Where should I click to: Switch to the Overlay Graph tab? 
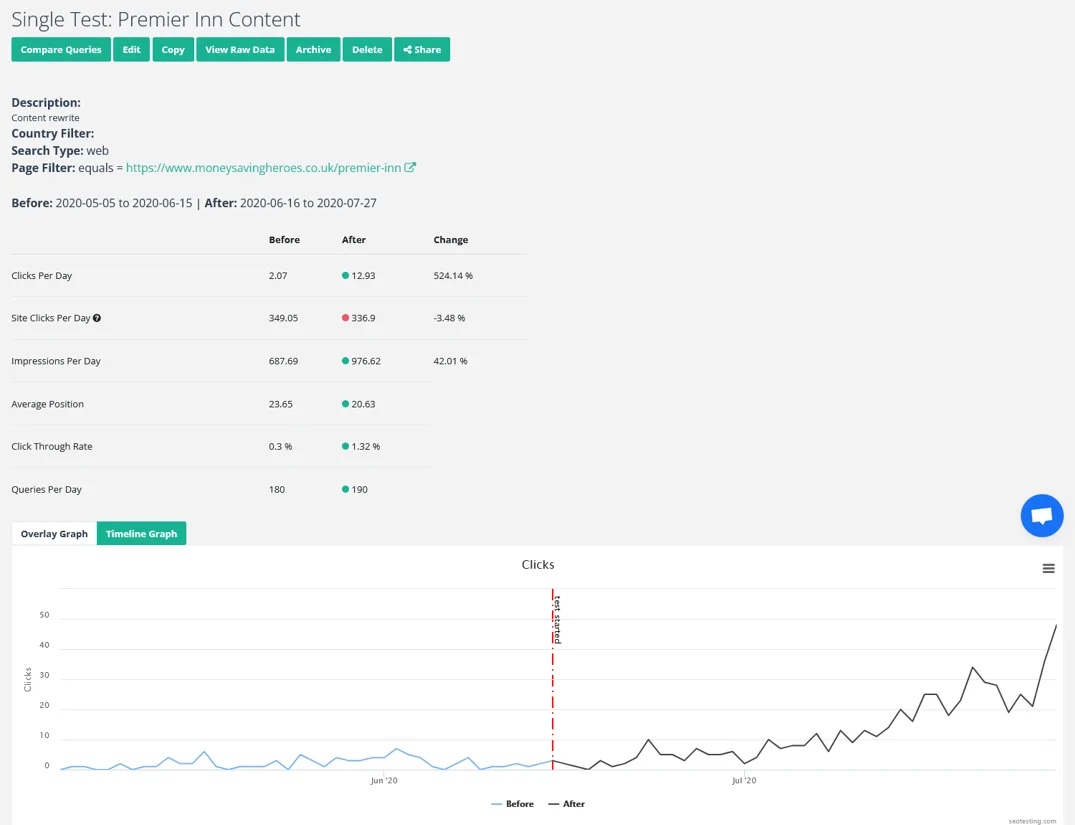[54, 534]
